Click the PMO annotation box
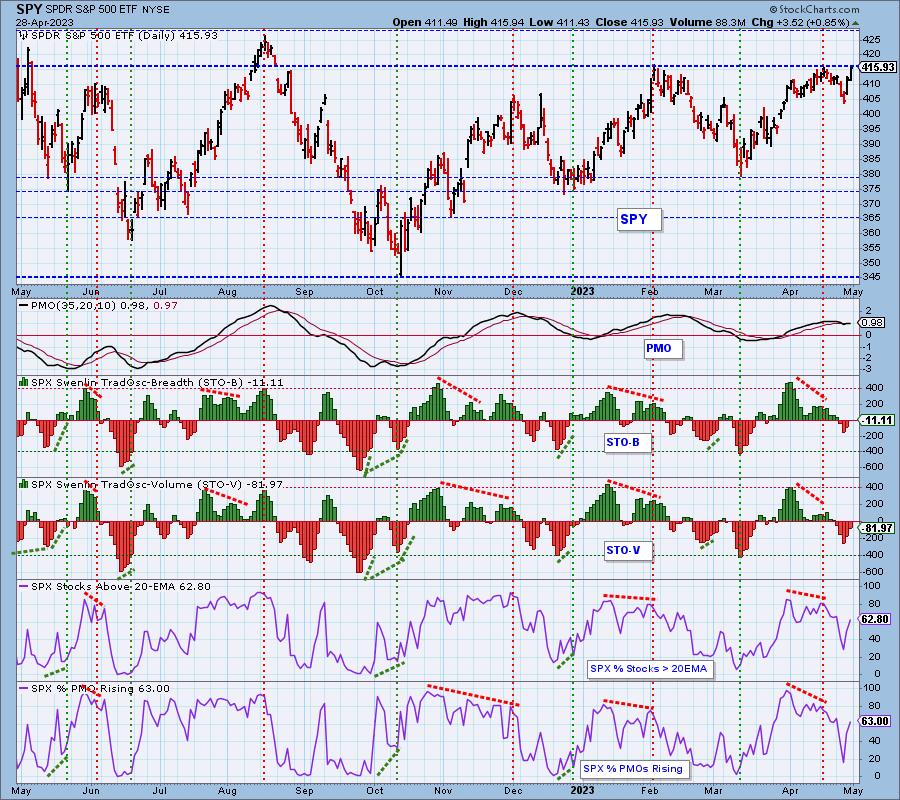 tap(663, 348)
